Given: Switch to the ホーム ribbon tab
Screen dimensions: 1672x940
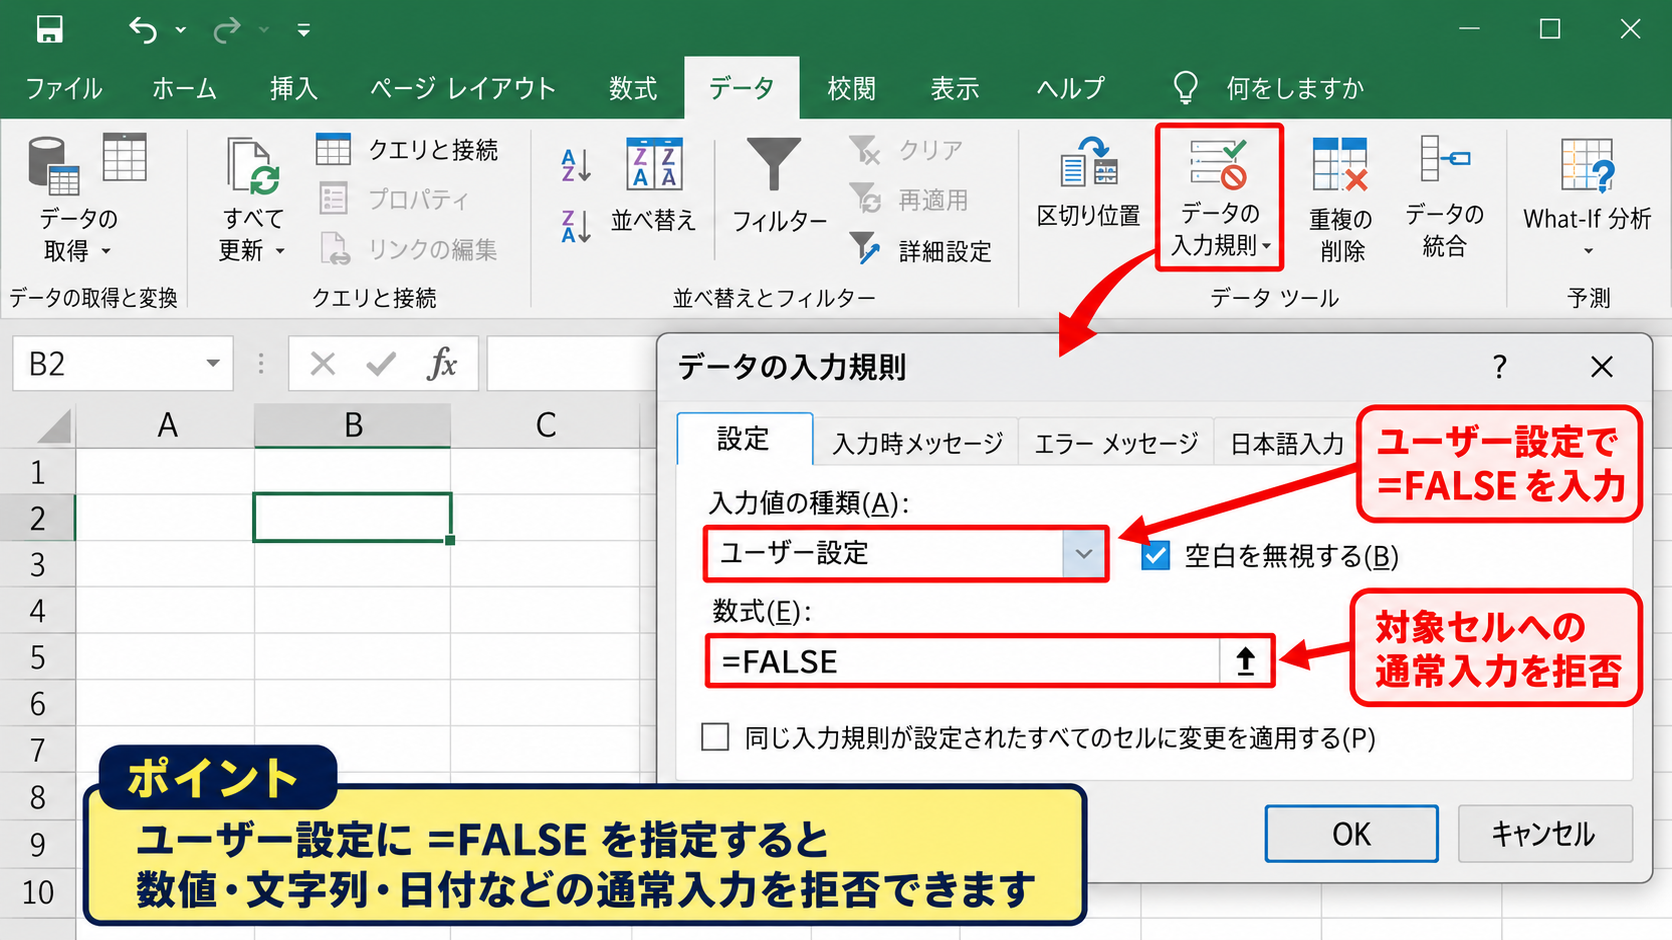Looking at the screenshot, I should click(184, 89).
